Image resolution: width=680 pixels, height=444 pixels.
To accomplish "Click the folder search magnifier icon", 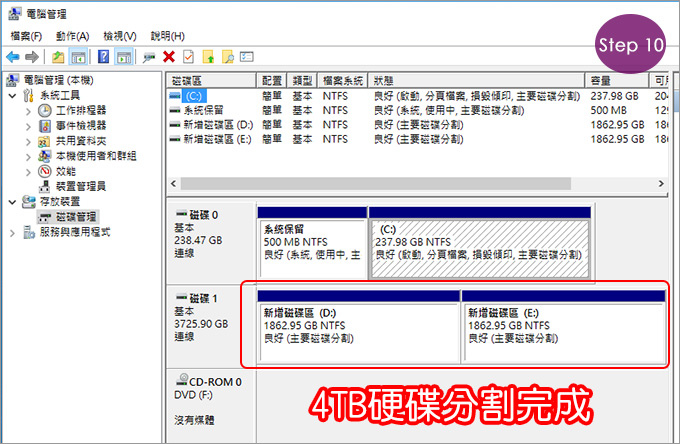I will [228, 57].
